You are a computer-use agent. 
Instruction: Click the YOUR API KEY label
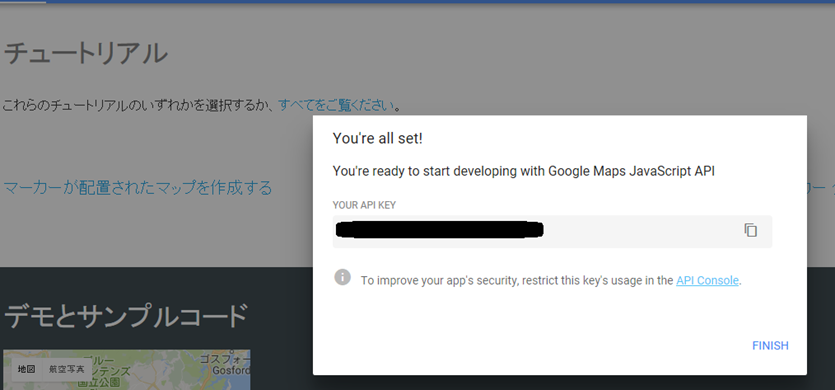click(364, 205)
